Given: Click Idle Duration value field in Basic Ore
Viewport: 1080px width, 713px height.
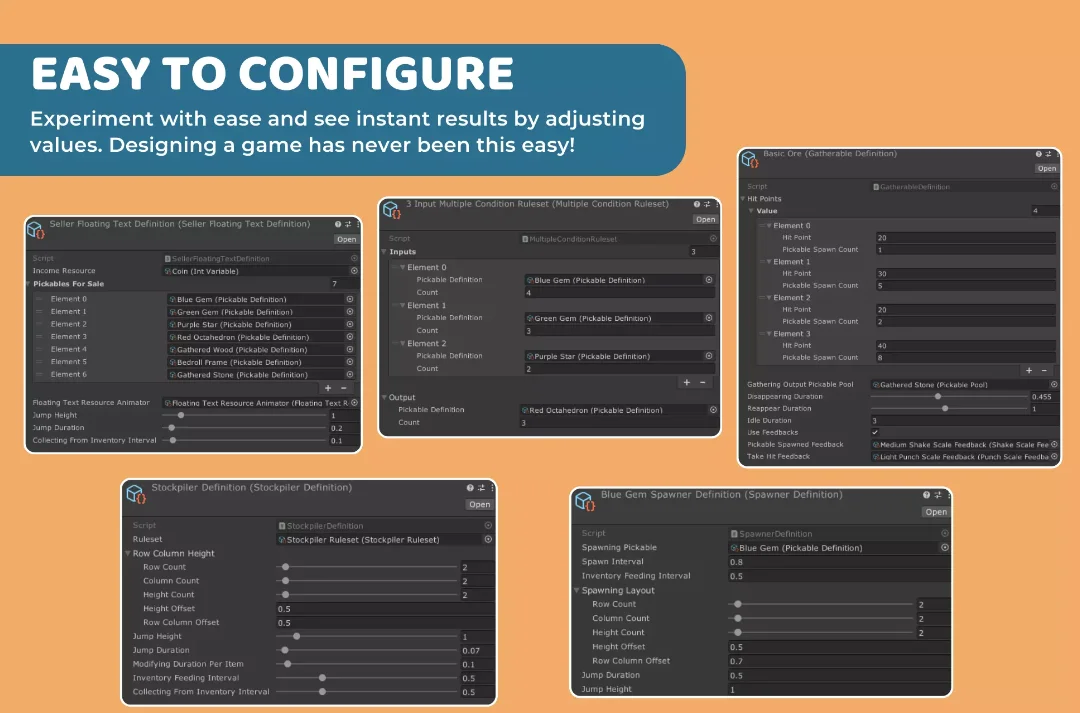Looking at the screenshot, I should [x=964, y=420].
